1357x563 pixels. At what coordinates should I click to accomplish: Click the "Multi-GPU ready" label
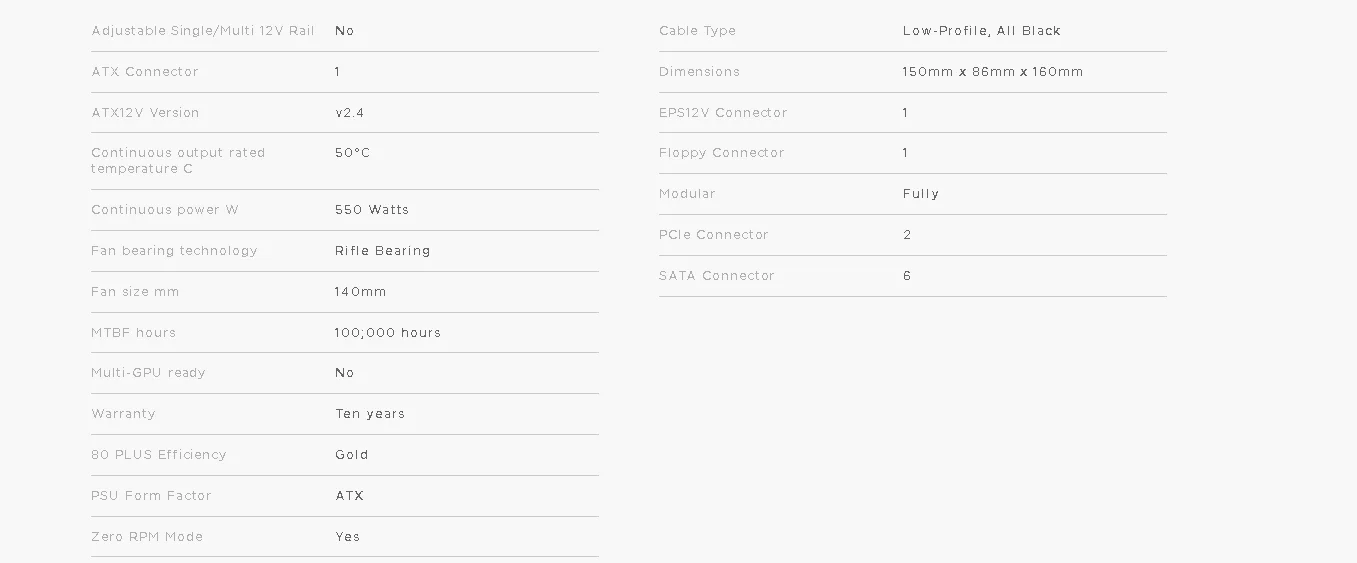(x=148, y=373)
